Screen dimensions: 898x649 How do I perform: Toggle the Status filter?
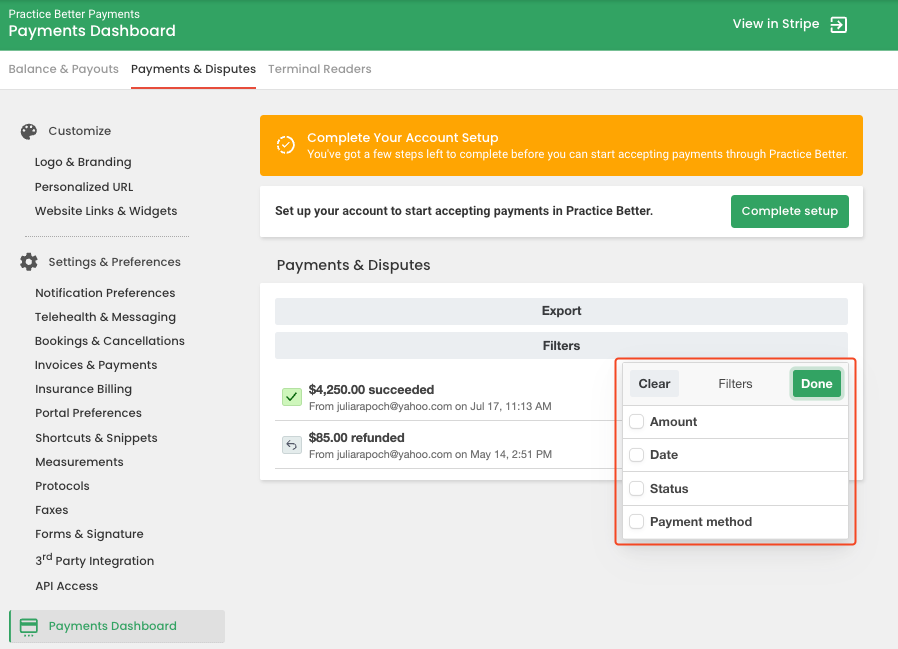[636, 488]
